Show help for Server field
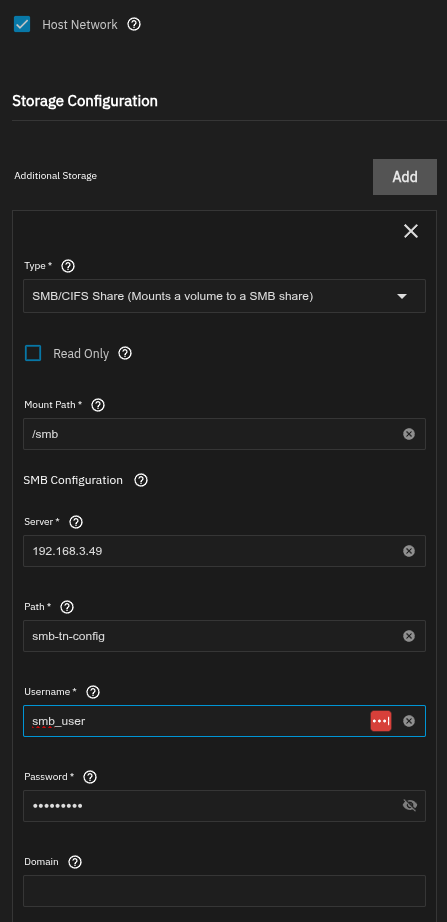 [76, 522]
